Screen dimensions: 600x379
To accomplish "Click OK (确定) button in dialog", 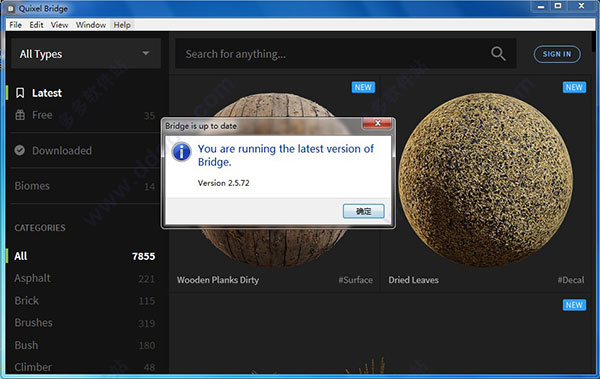I will [x=364, y=211].
